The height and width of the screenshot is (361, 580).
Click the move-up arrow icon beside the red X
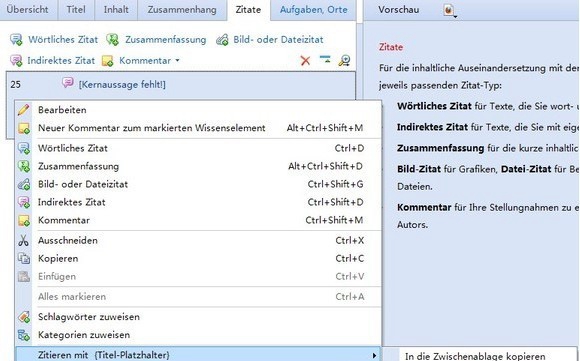pyautogui.click(x=325, y=59)
